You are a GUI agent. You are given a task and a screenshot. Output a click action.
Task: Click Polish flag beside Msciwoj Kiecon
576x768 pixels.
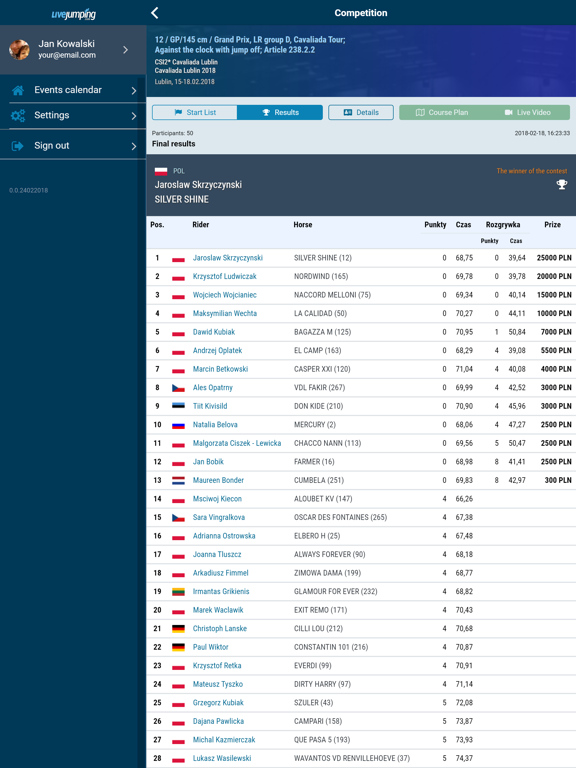tap(178, 500)
